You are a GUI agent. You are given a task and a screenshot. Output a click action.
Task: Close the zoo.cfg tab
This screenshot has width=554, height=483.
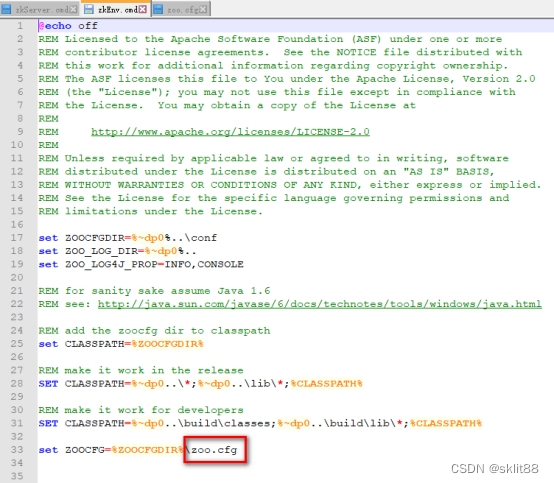(203, 10)
